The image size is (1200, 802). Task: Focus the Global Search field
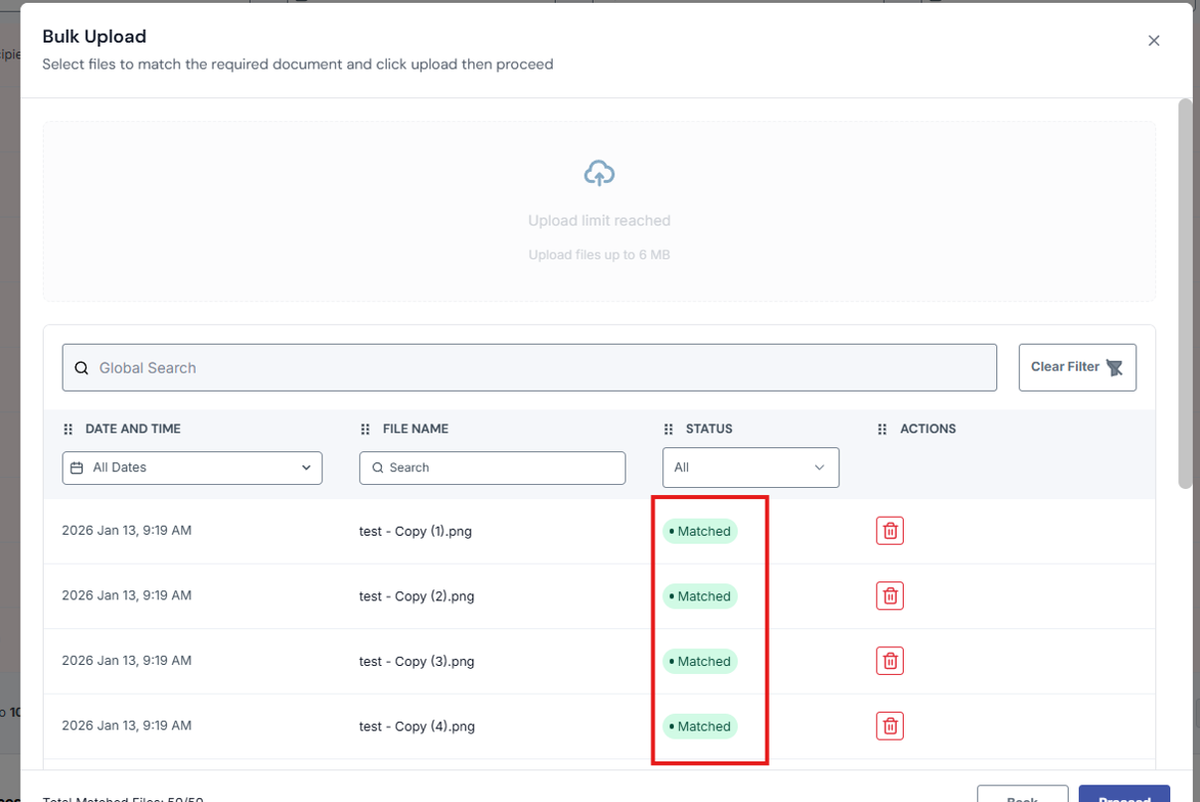[529, 368]
